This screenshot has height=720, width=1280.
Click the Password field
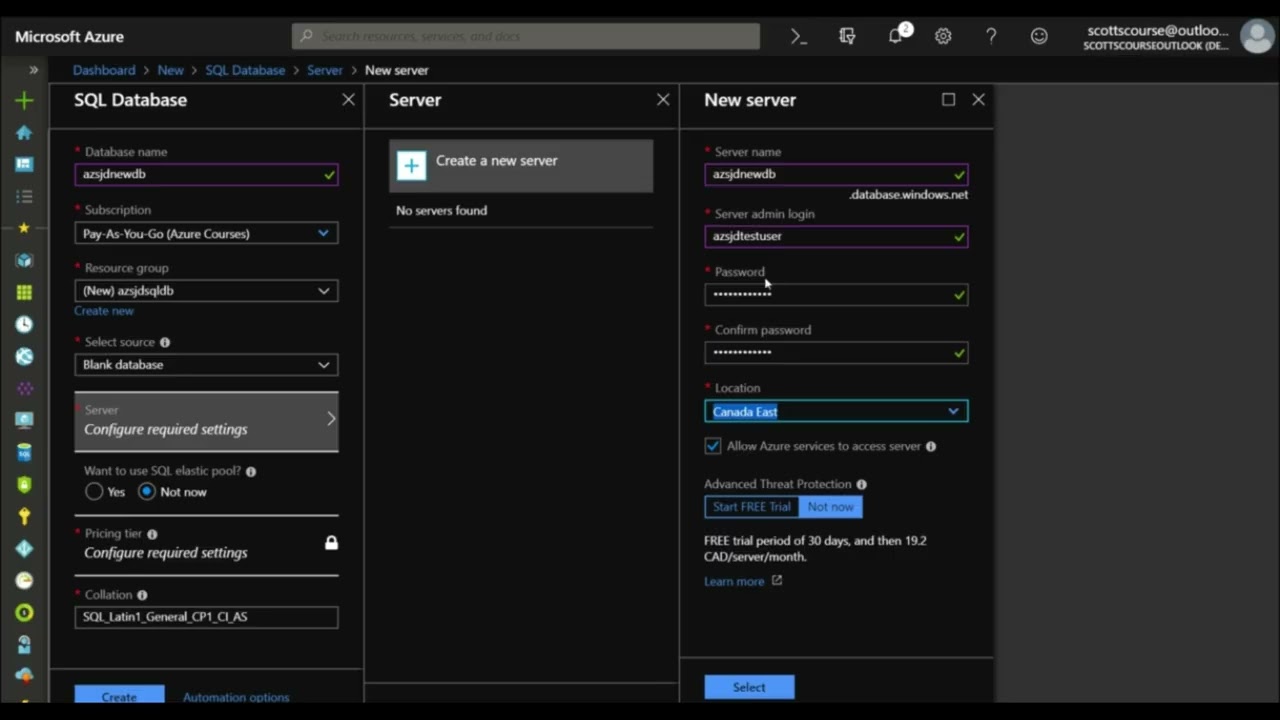836,294
